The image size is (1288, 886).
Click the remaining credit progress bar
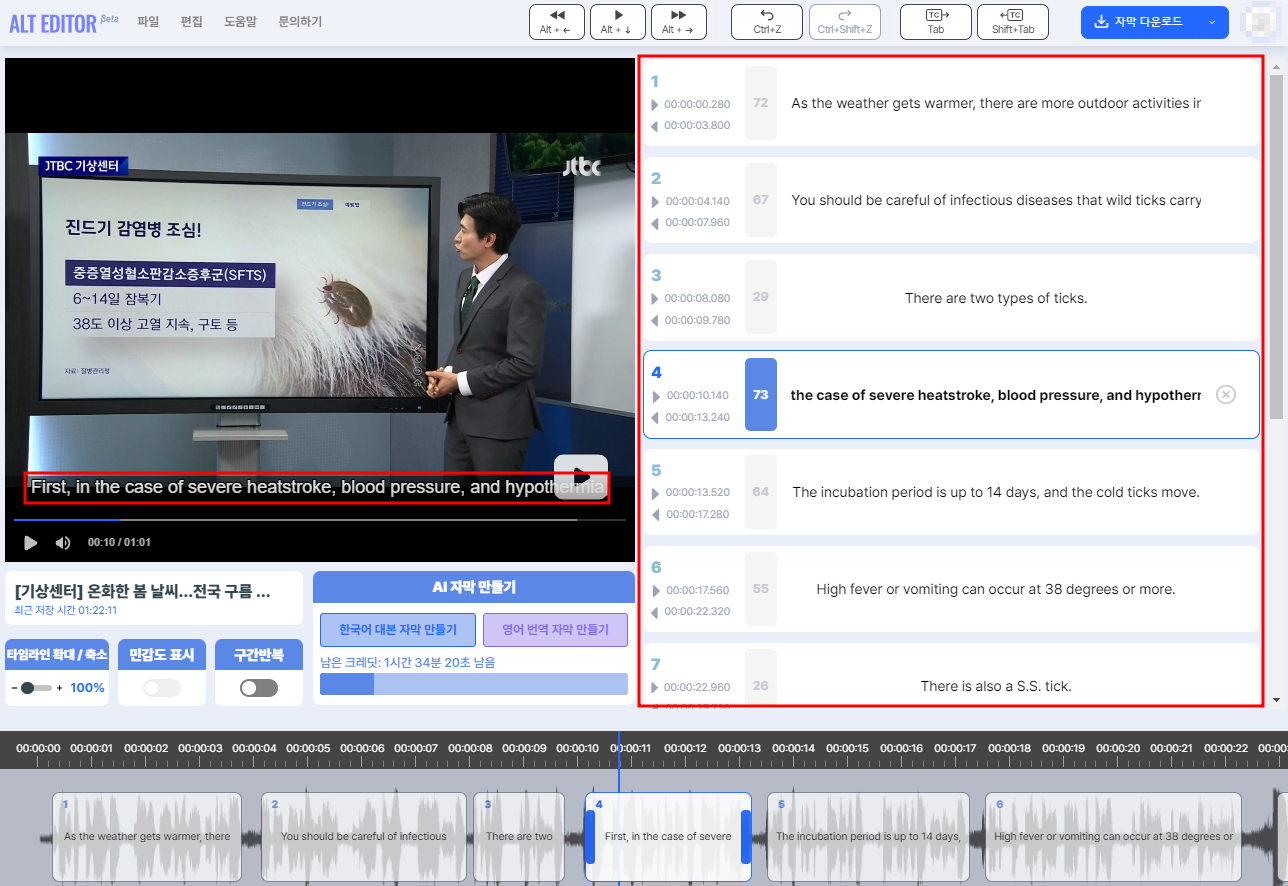[x=474, y=684]
